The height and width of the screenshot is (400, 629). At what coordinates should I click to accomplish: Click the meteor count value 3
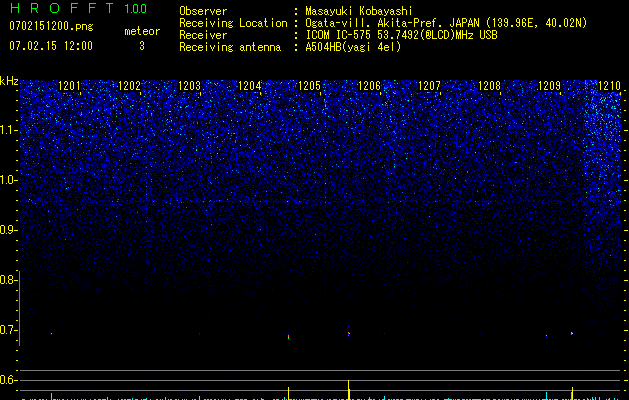(x=142, y=46)
